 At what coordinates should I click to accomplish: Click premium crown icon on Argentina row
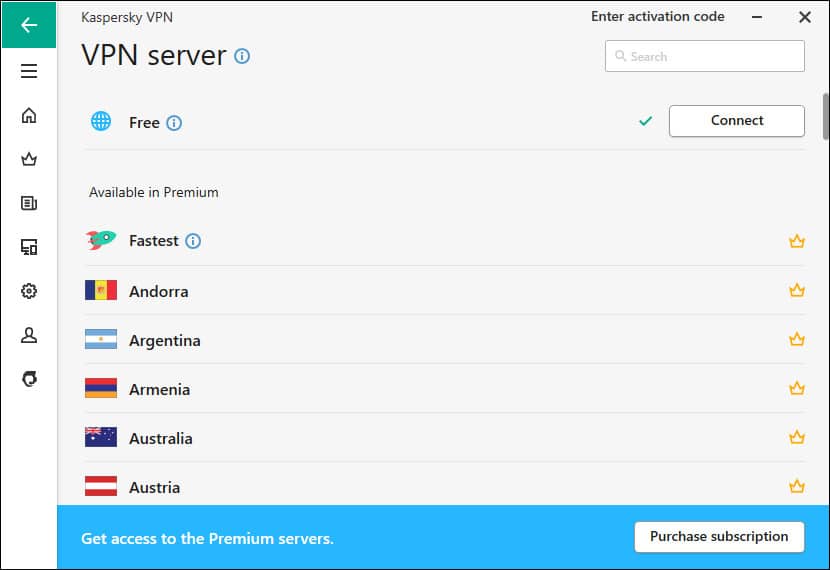(797, 339)
